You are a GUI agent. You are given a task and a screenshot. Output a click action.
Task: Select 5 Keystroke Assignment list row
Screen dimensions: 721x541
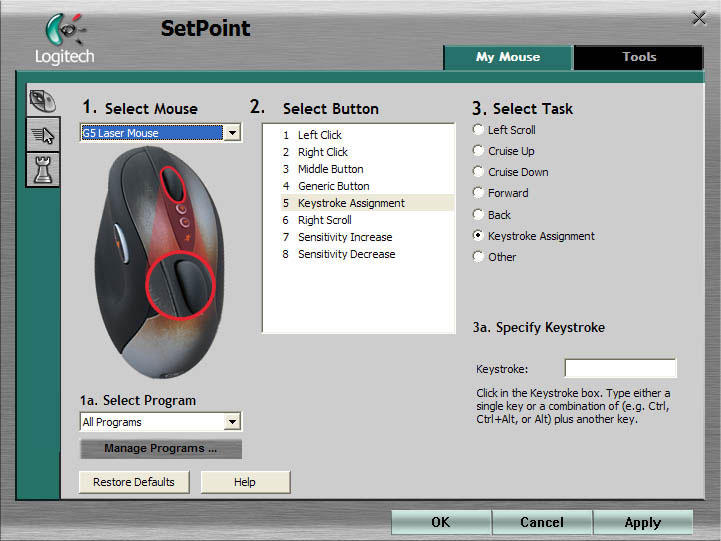[367, 203]
